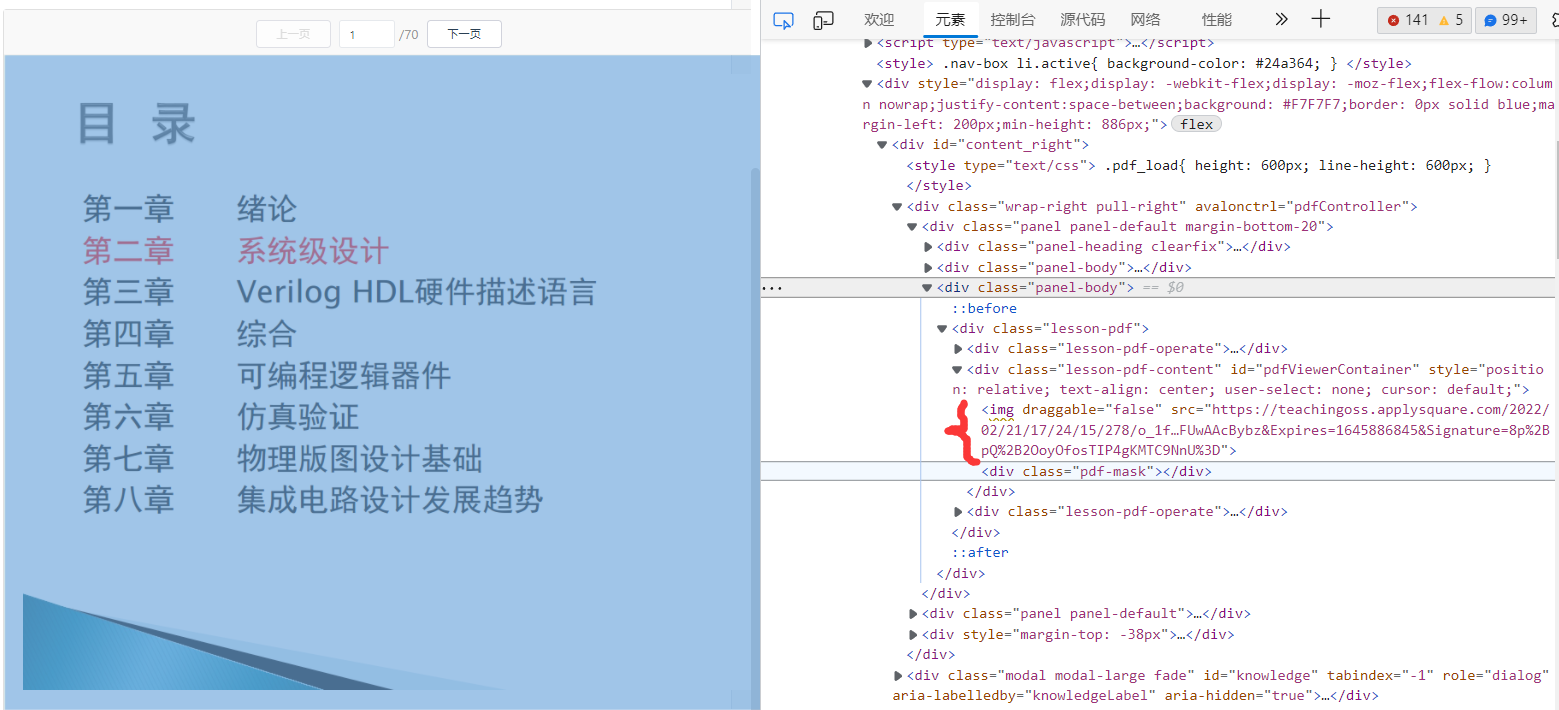Select the ::before pseudo element
Image resolution: width=1559 pixels, height=710 pixels.
[x=984, y=308]
